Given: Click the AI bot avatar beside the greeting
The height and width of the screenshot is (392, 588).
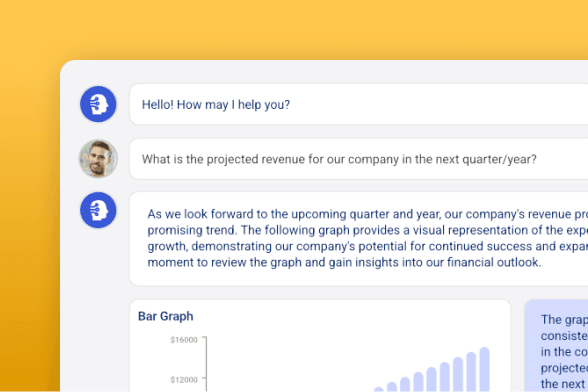Looking at the screenshot, I should [x=98, y=104].
